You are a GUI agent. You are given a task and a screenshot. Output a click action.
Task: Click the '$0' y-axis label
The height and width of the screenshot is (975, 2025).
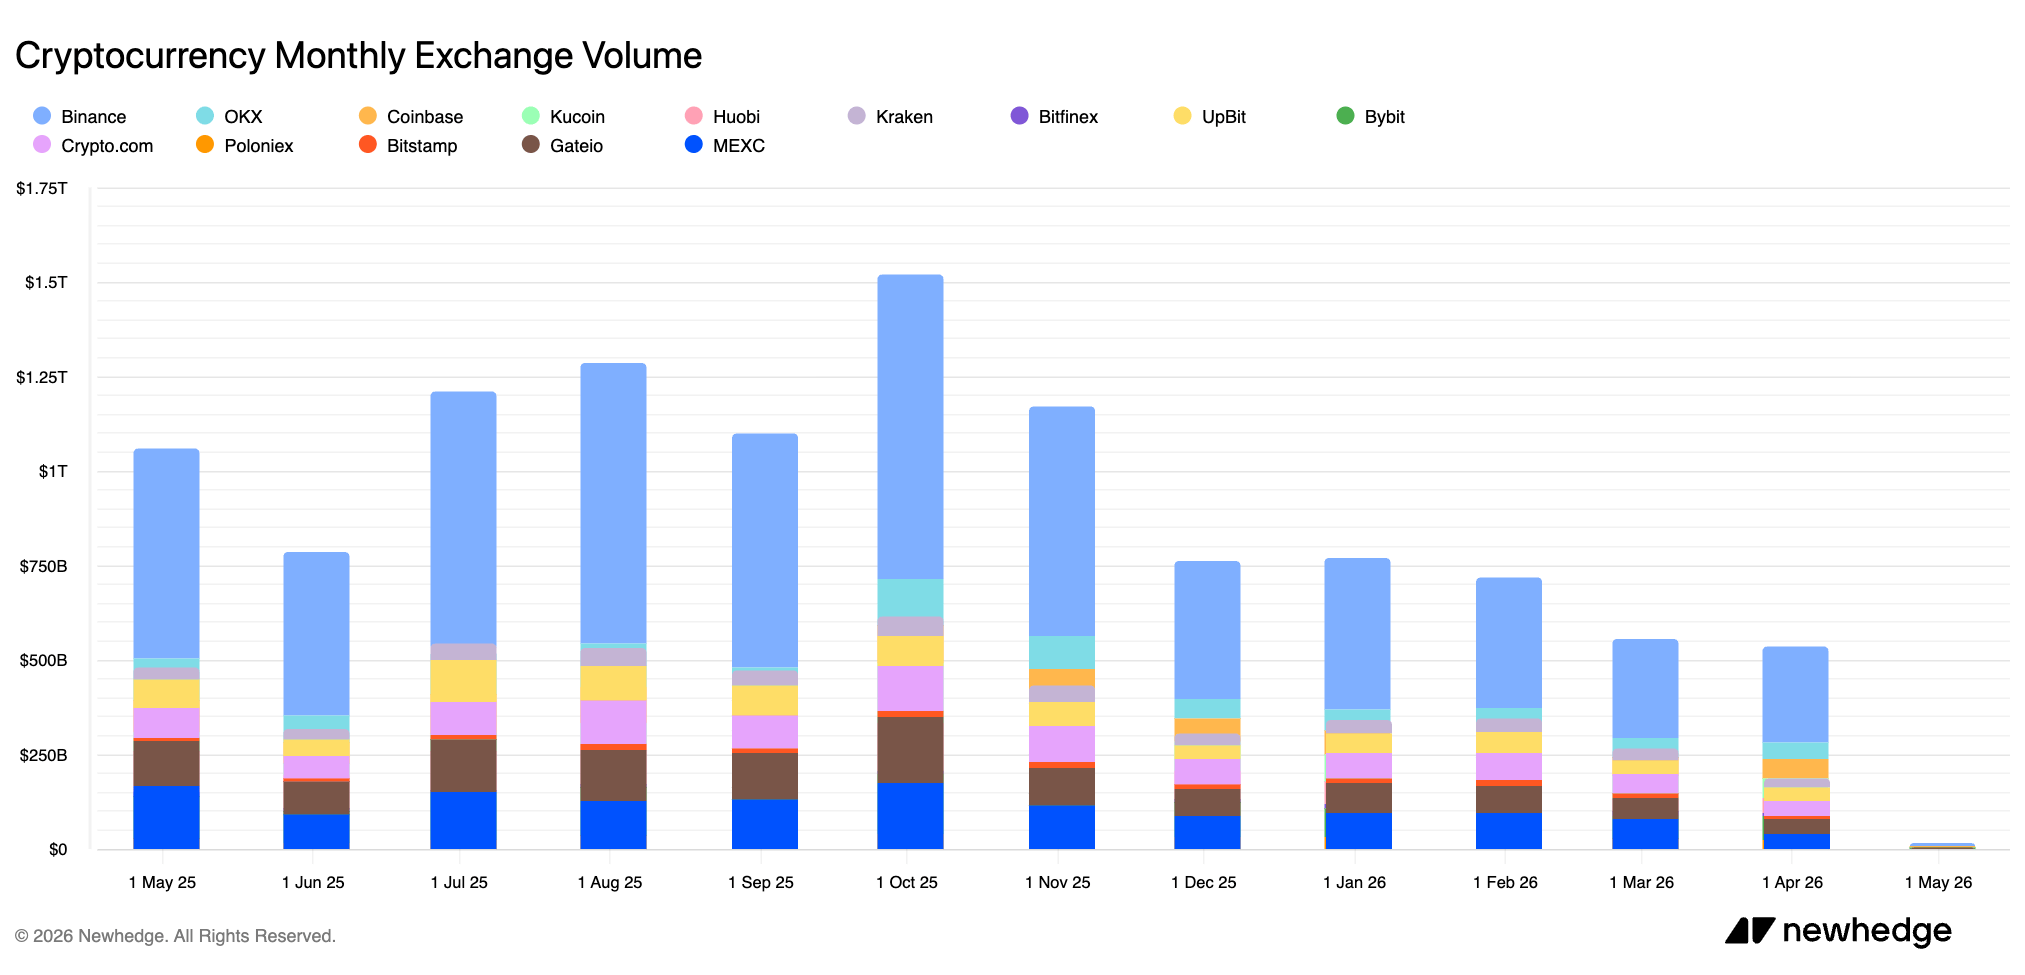point(58,849)
